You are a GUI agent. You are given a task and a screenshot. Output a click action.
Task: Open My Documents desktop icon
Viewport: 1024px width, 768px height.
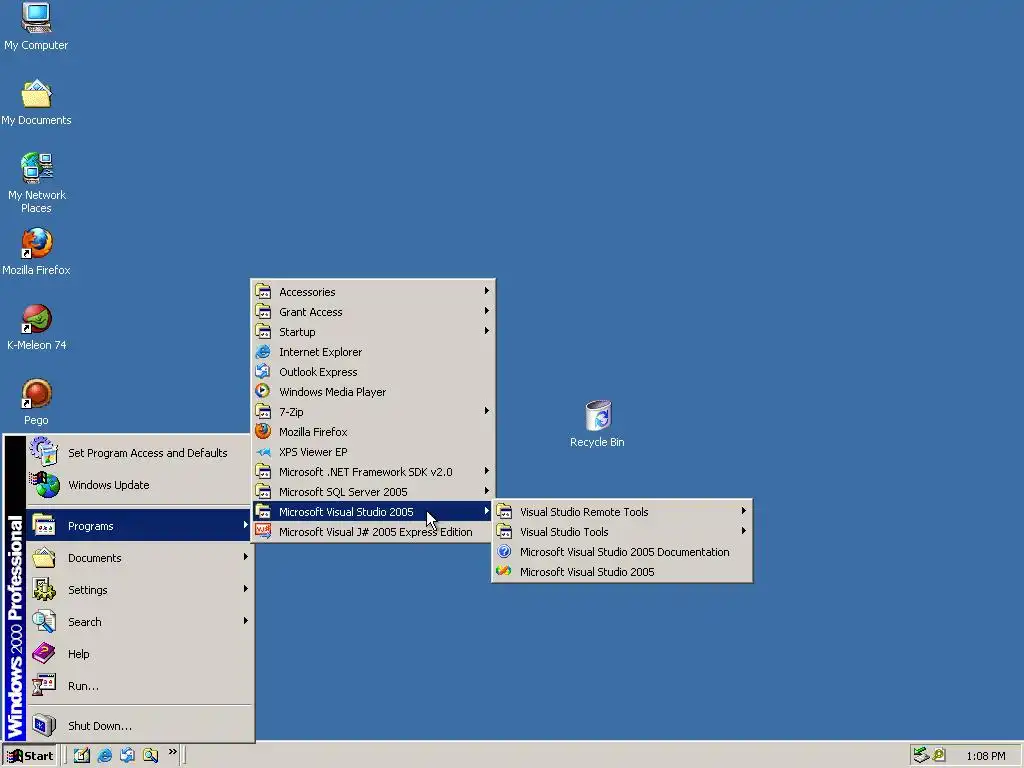36,102
